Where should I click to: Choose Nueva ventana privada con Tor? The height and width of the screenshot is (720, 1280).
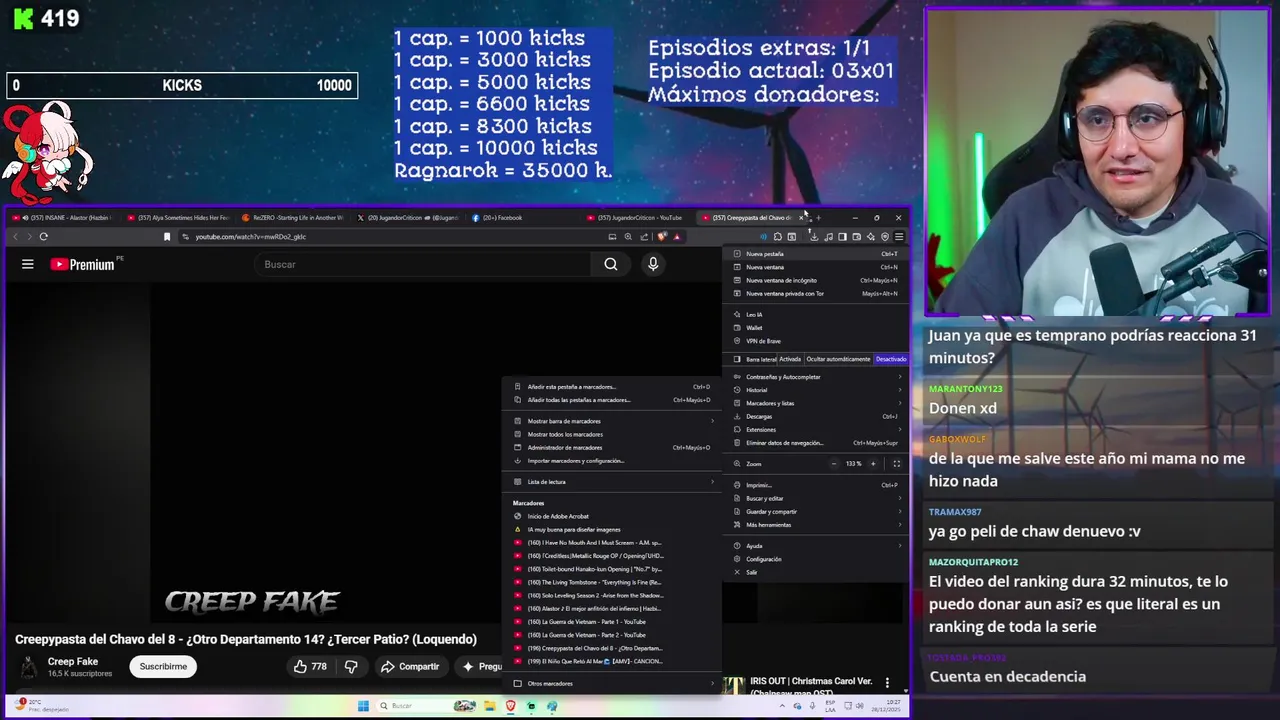817,293
